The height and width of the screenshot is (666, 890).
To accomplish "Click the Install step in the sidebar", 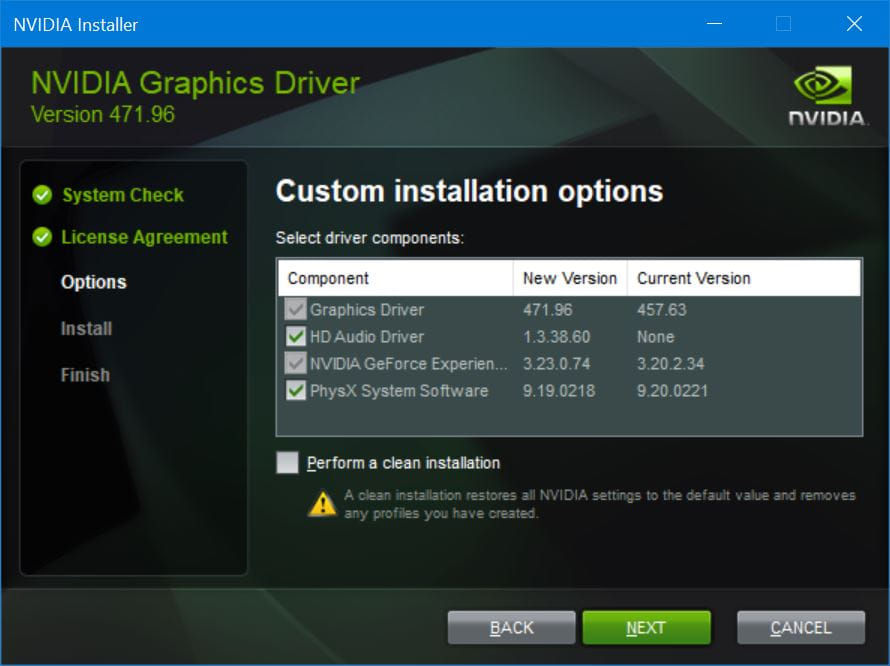I will click(x=85, y=328).
